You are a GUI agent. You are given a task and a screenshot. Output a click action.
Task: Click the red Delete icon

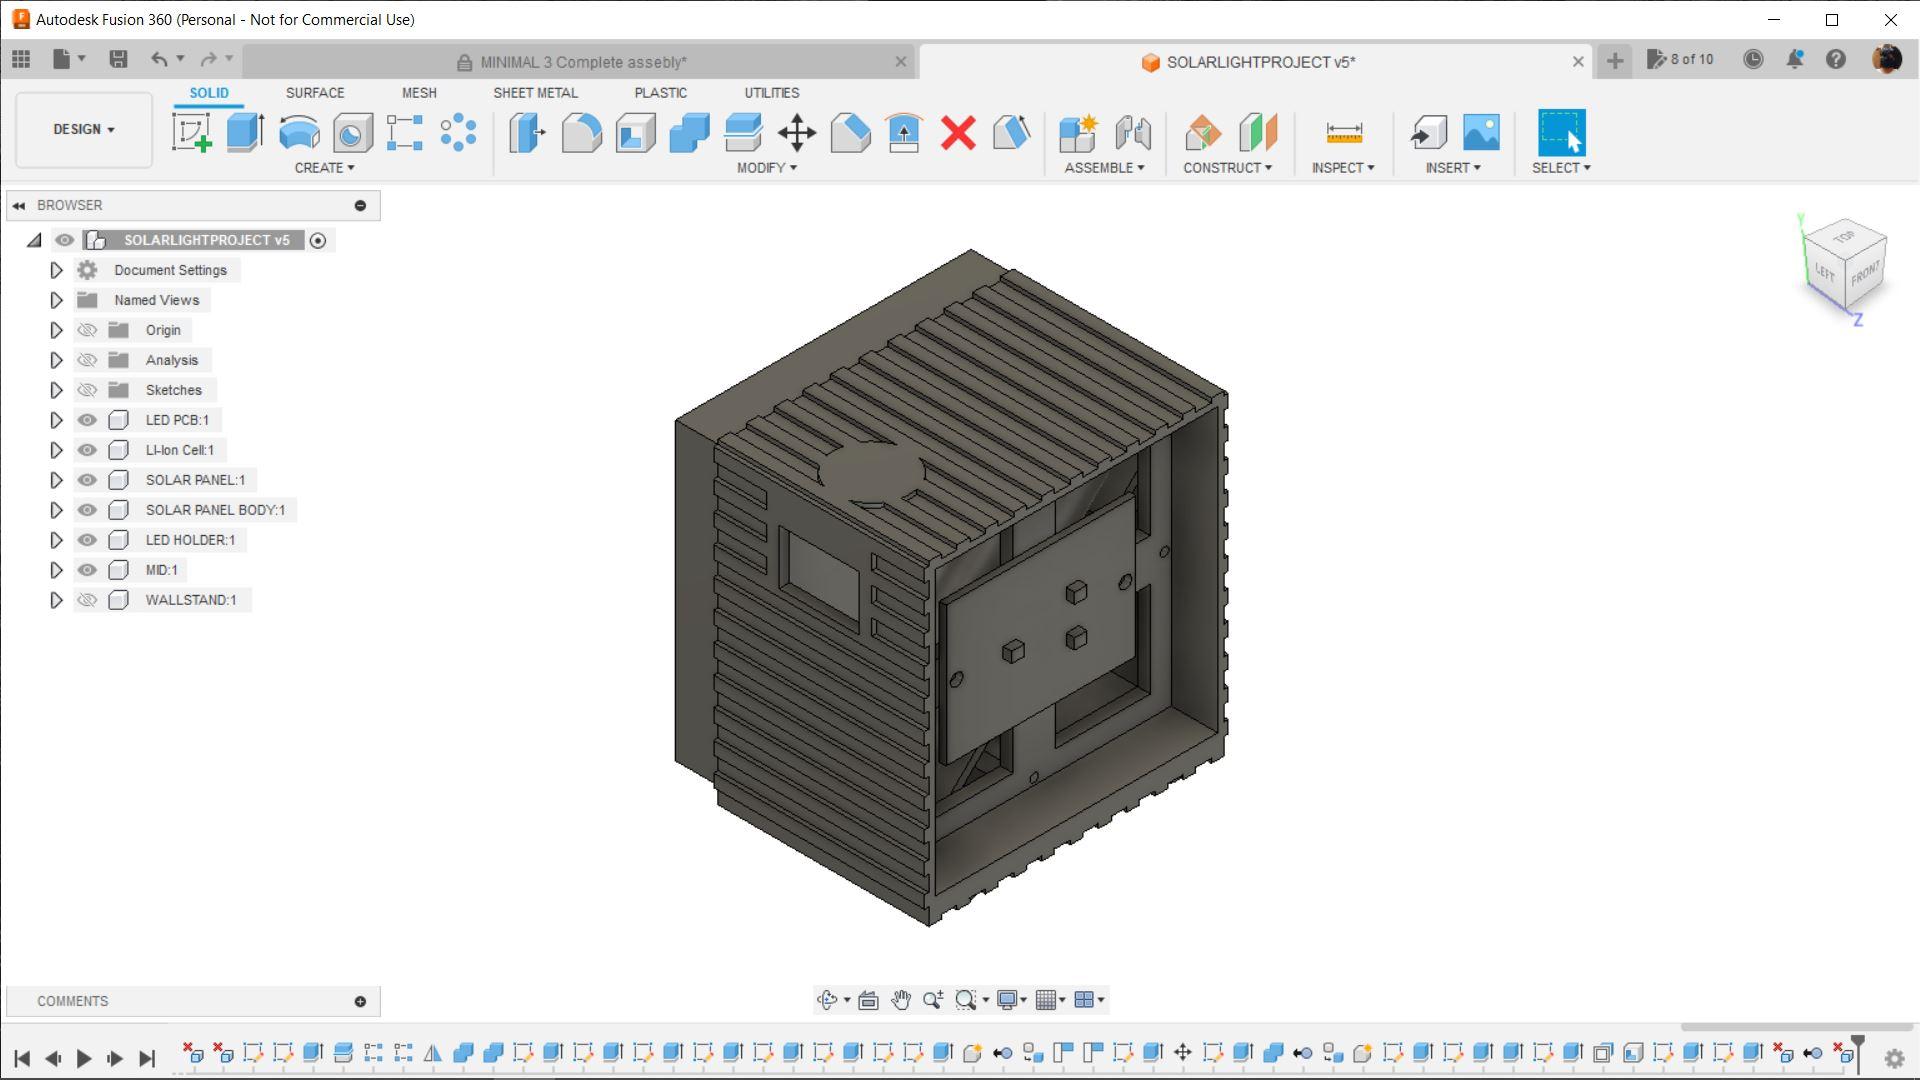tap(958, 132)
